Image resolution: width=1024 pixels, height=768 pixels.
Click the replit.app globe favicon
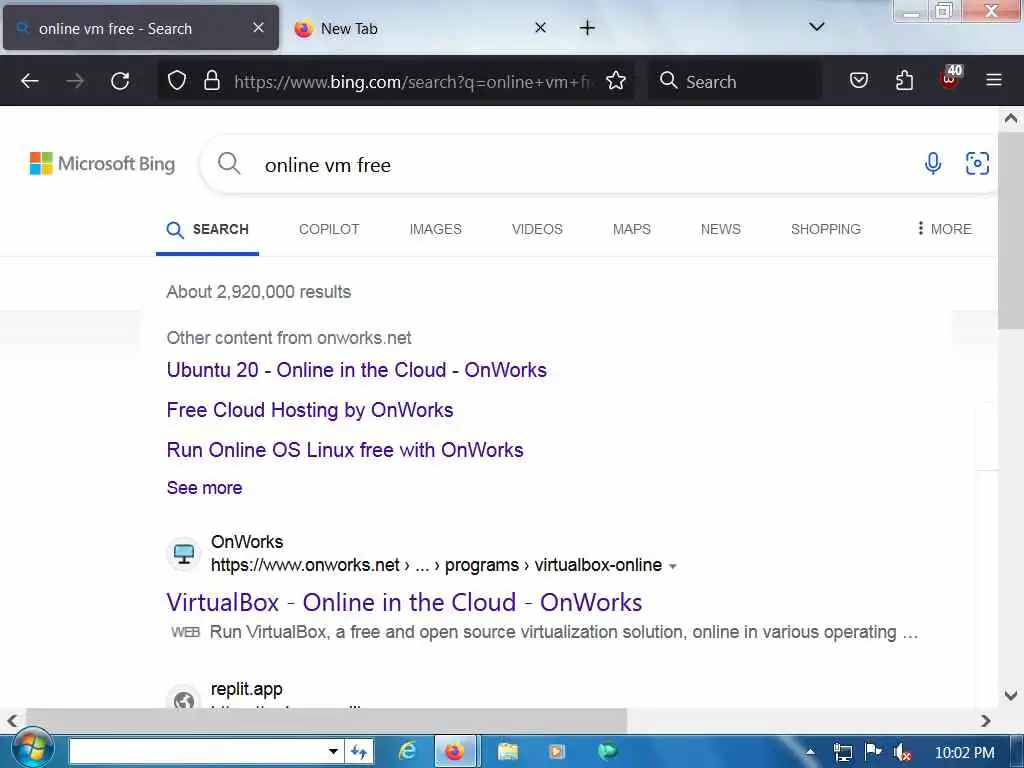pos(184,699)
